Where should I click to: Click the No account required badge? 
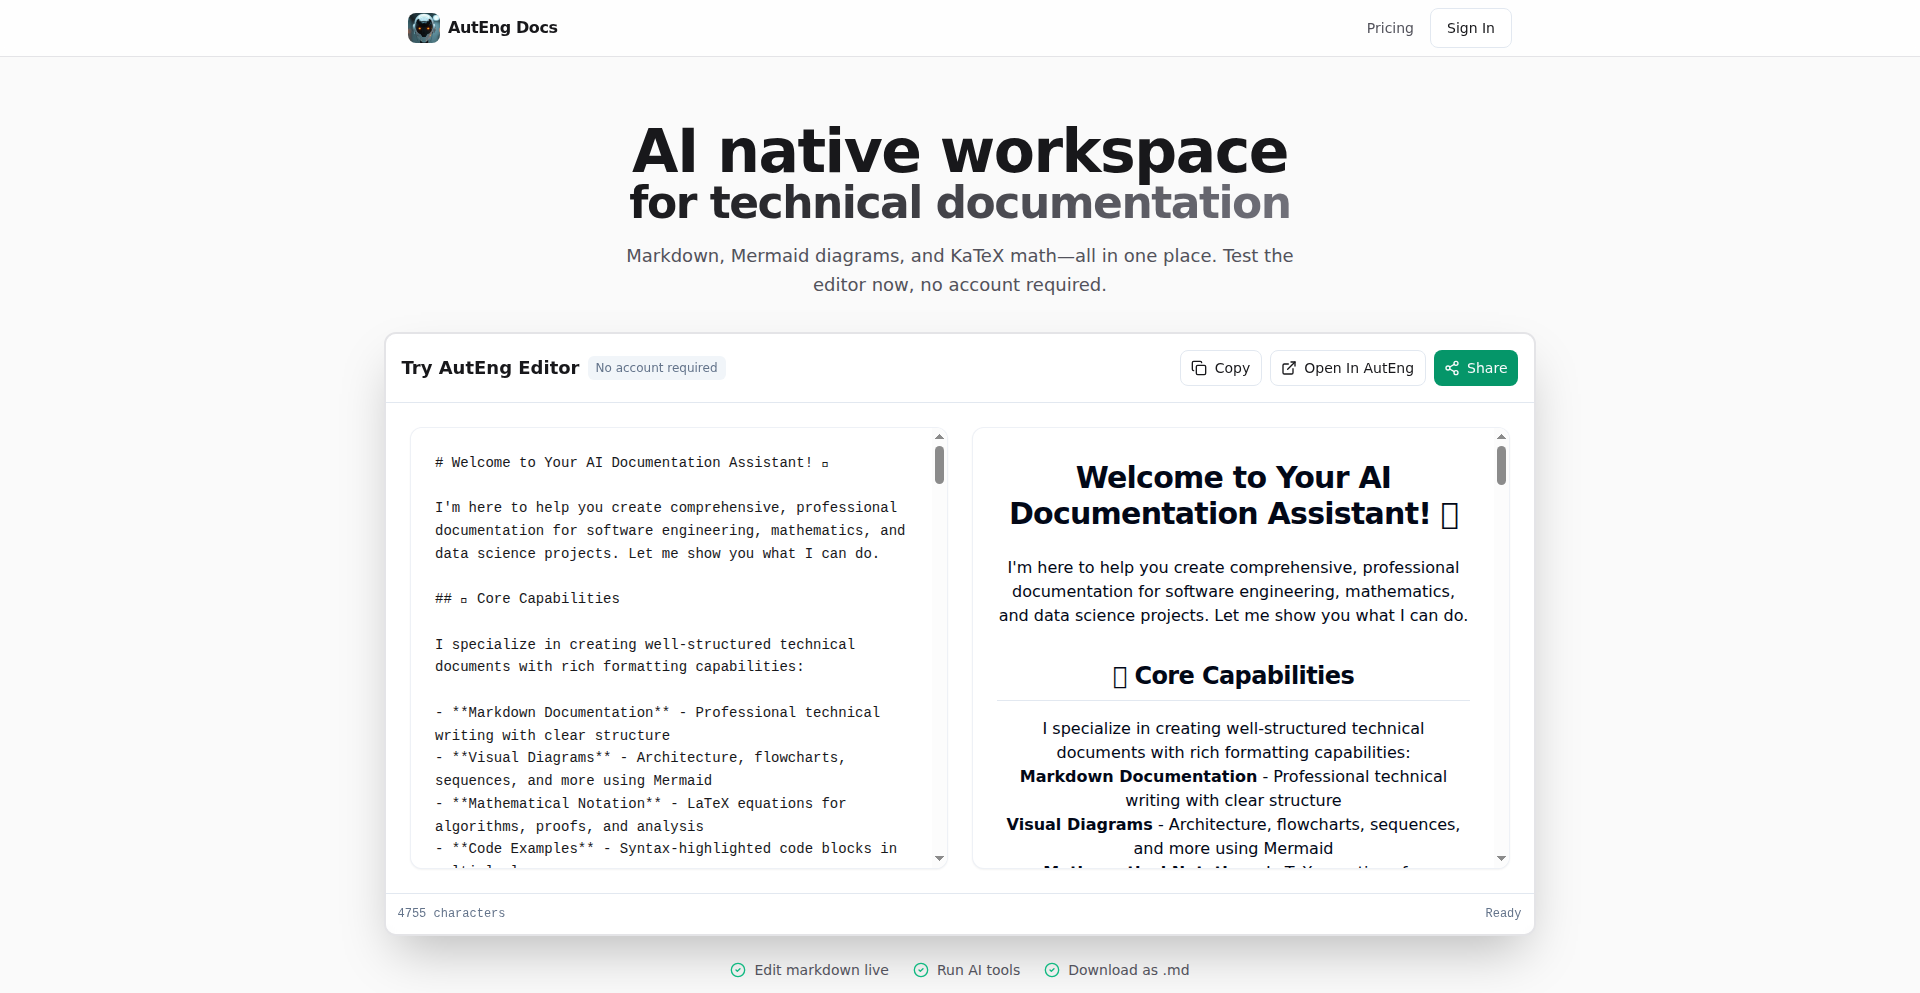point(656,368)
